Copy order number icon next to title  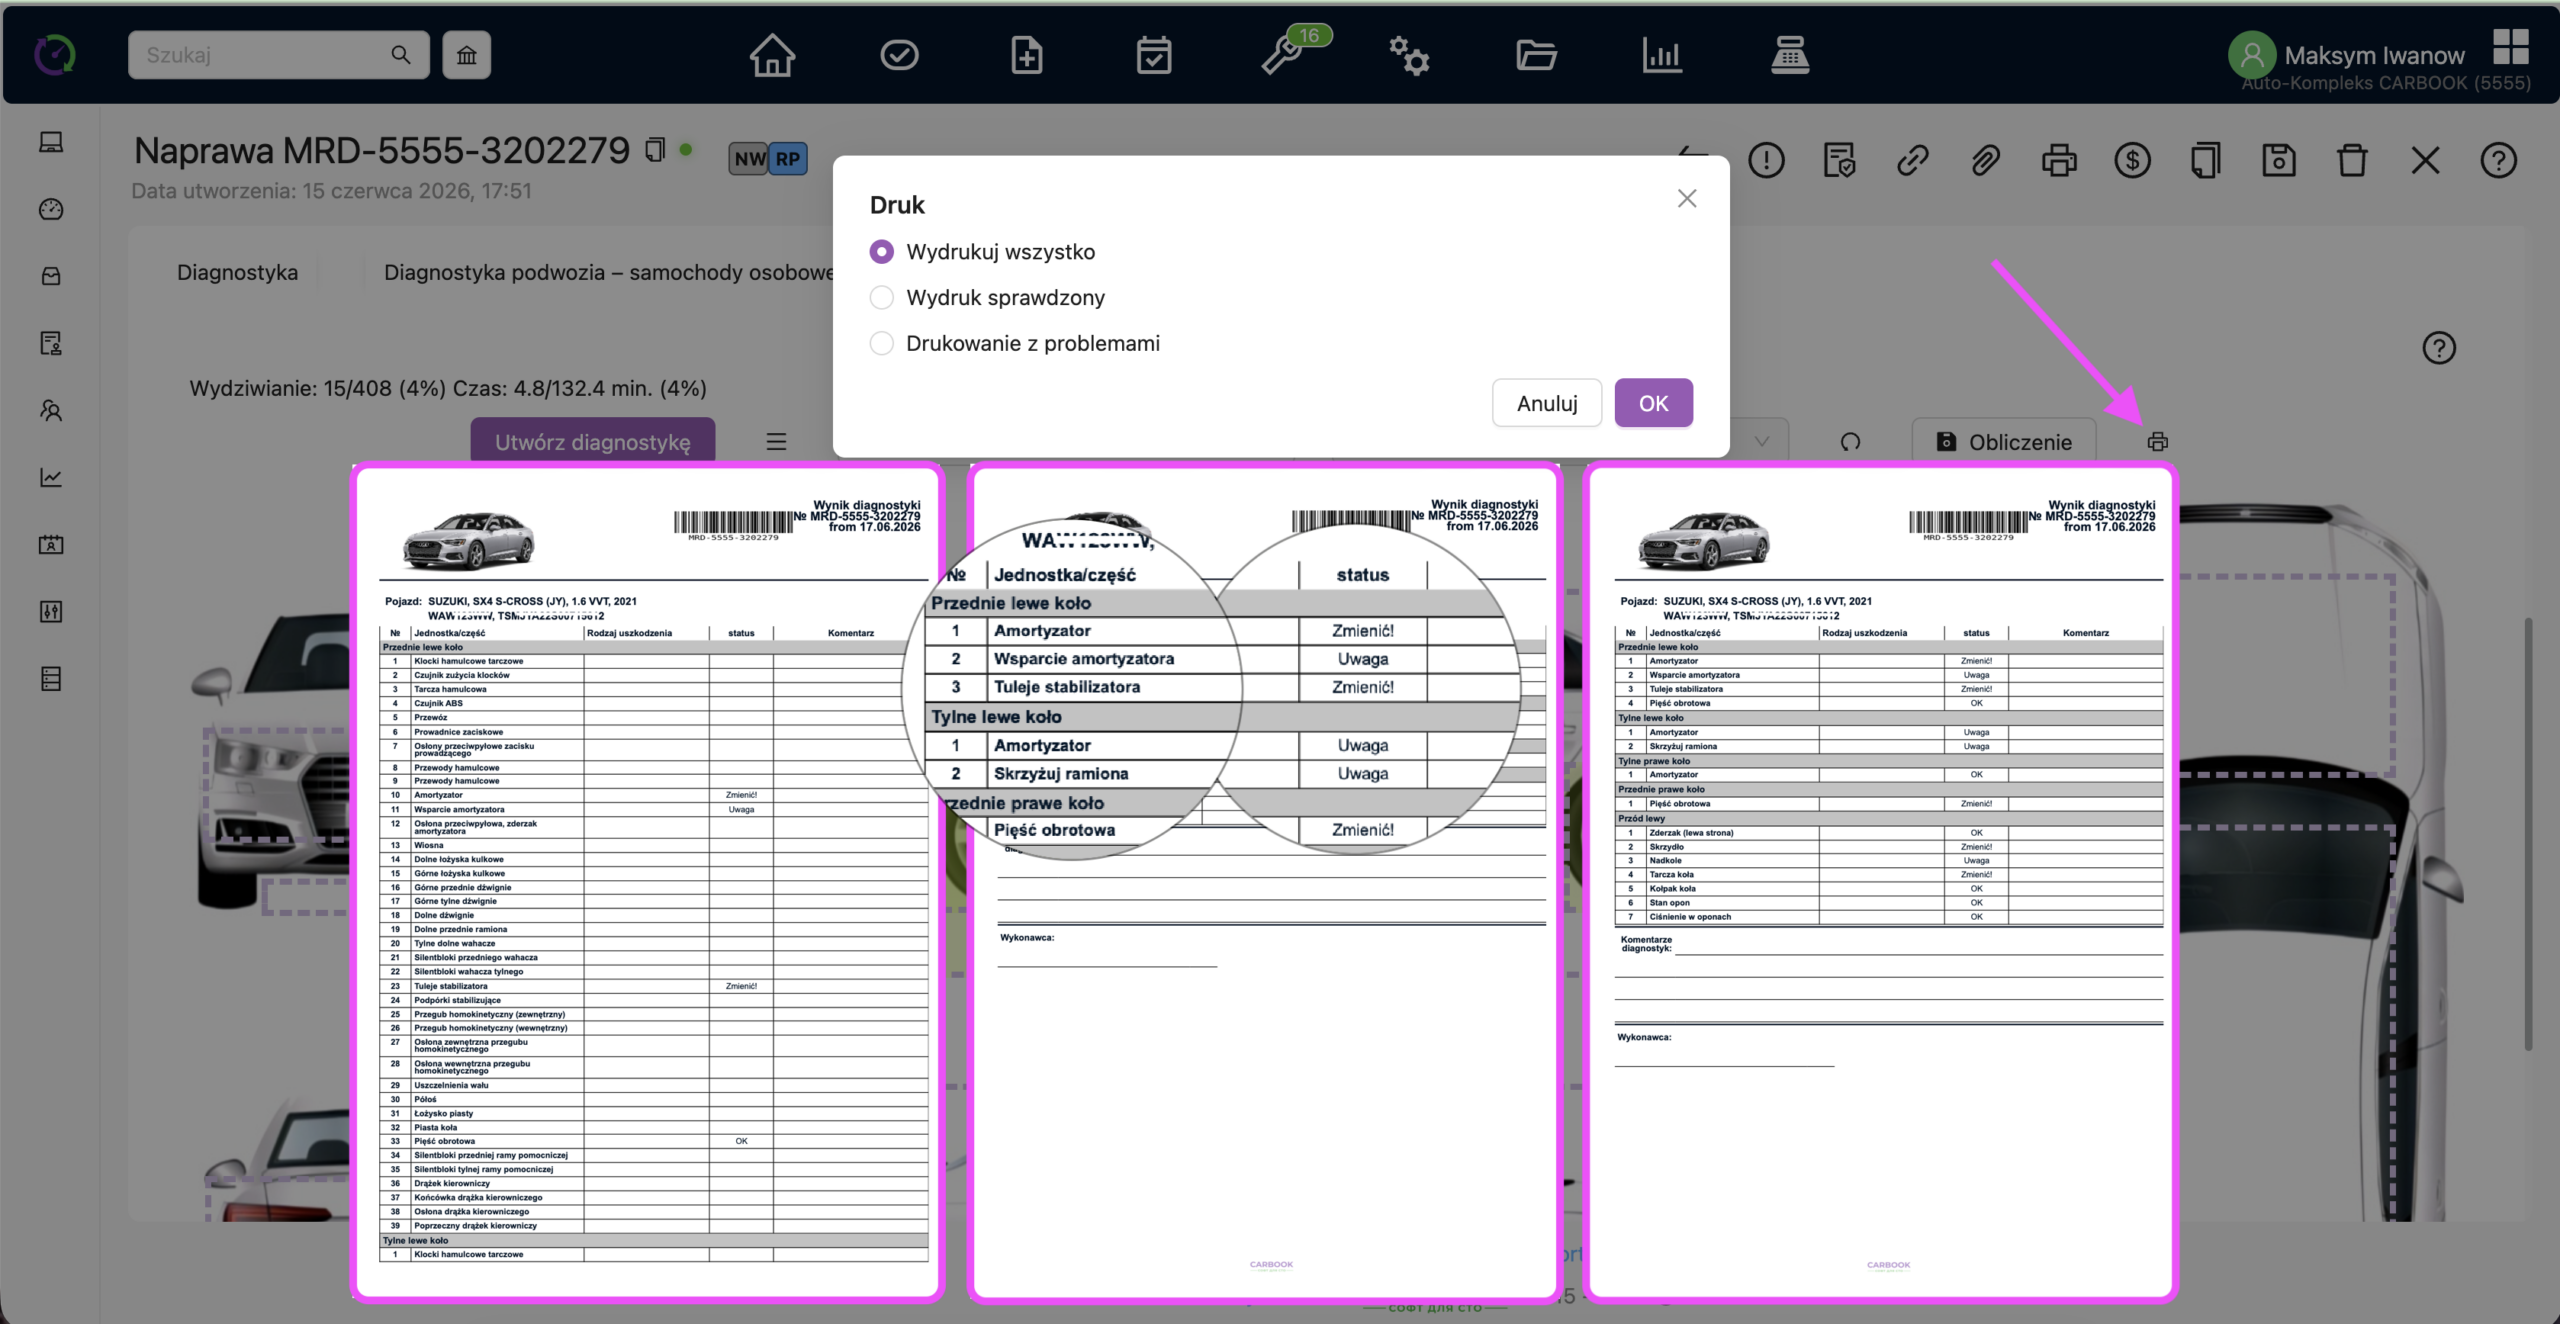click(655, 150)
